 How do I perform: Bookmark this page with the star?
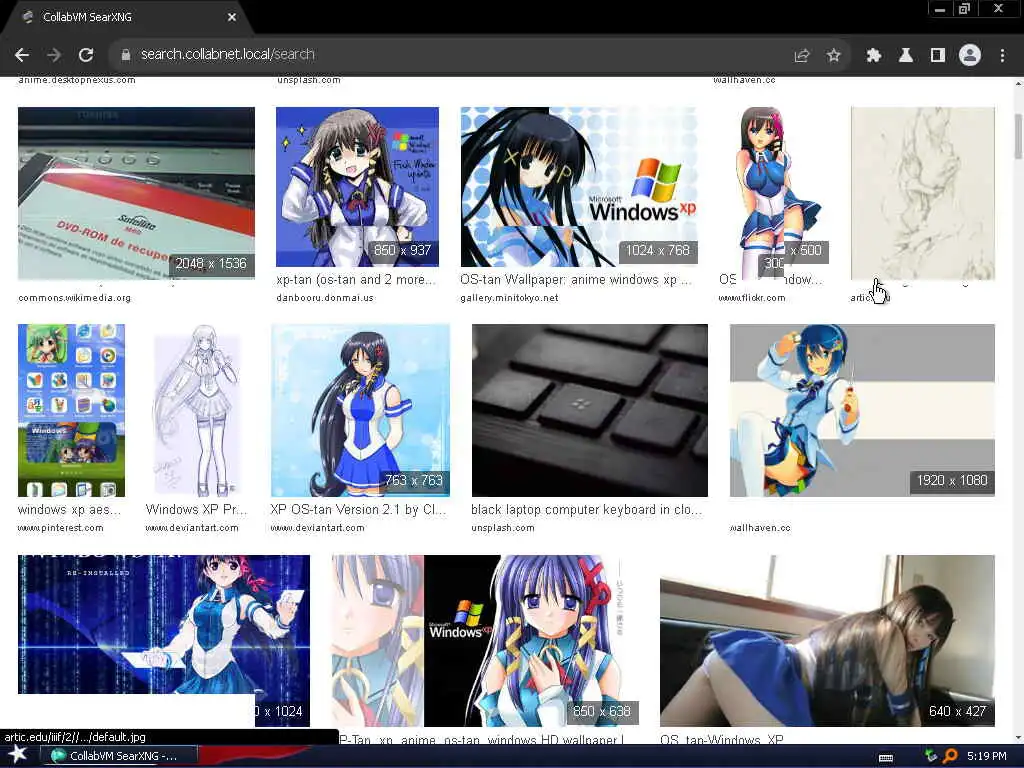(833, 56)
